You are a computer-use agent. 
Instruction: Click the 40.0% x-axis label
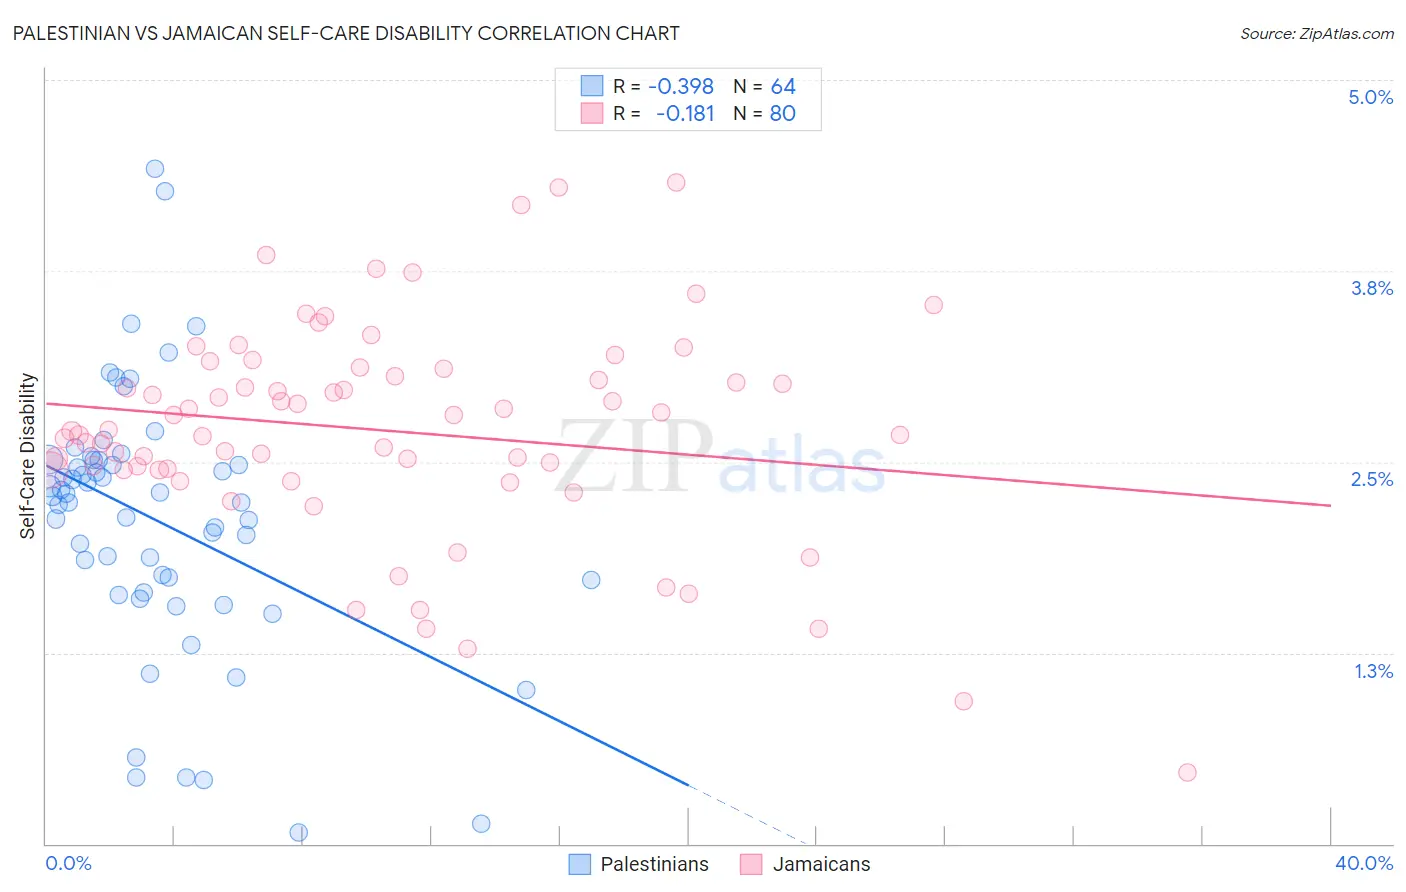(x=1364, y=863)
